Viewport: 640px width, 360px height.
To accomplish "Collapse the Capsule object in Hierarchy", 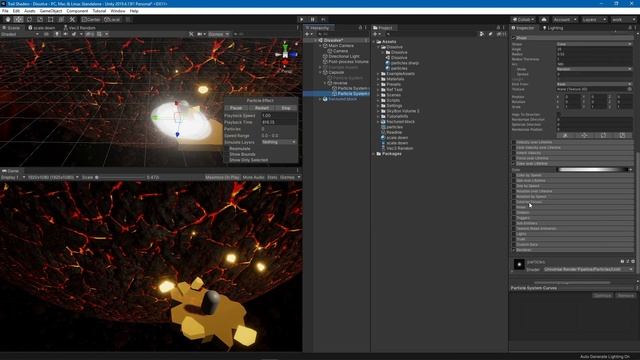I will (x=320, y=72).
